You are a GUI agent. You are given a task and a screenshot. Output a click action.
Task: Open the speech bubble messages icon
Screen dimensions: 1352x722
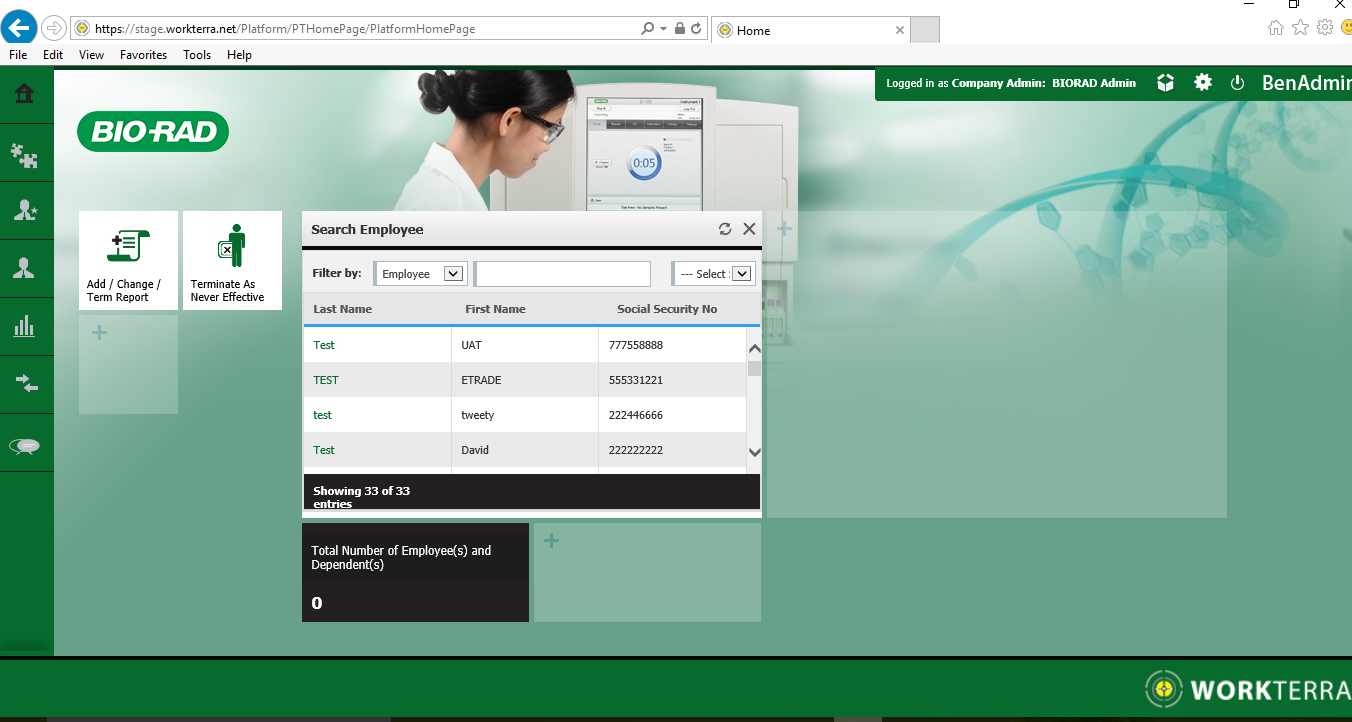click(x=25, y=446)
